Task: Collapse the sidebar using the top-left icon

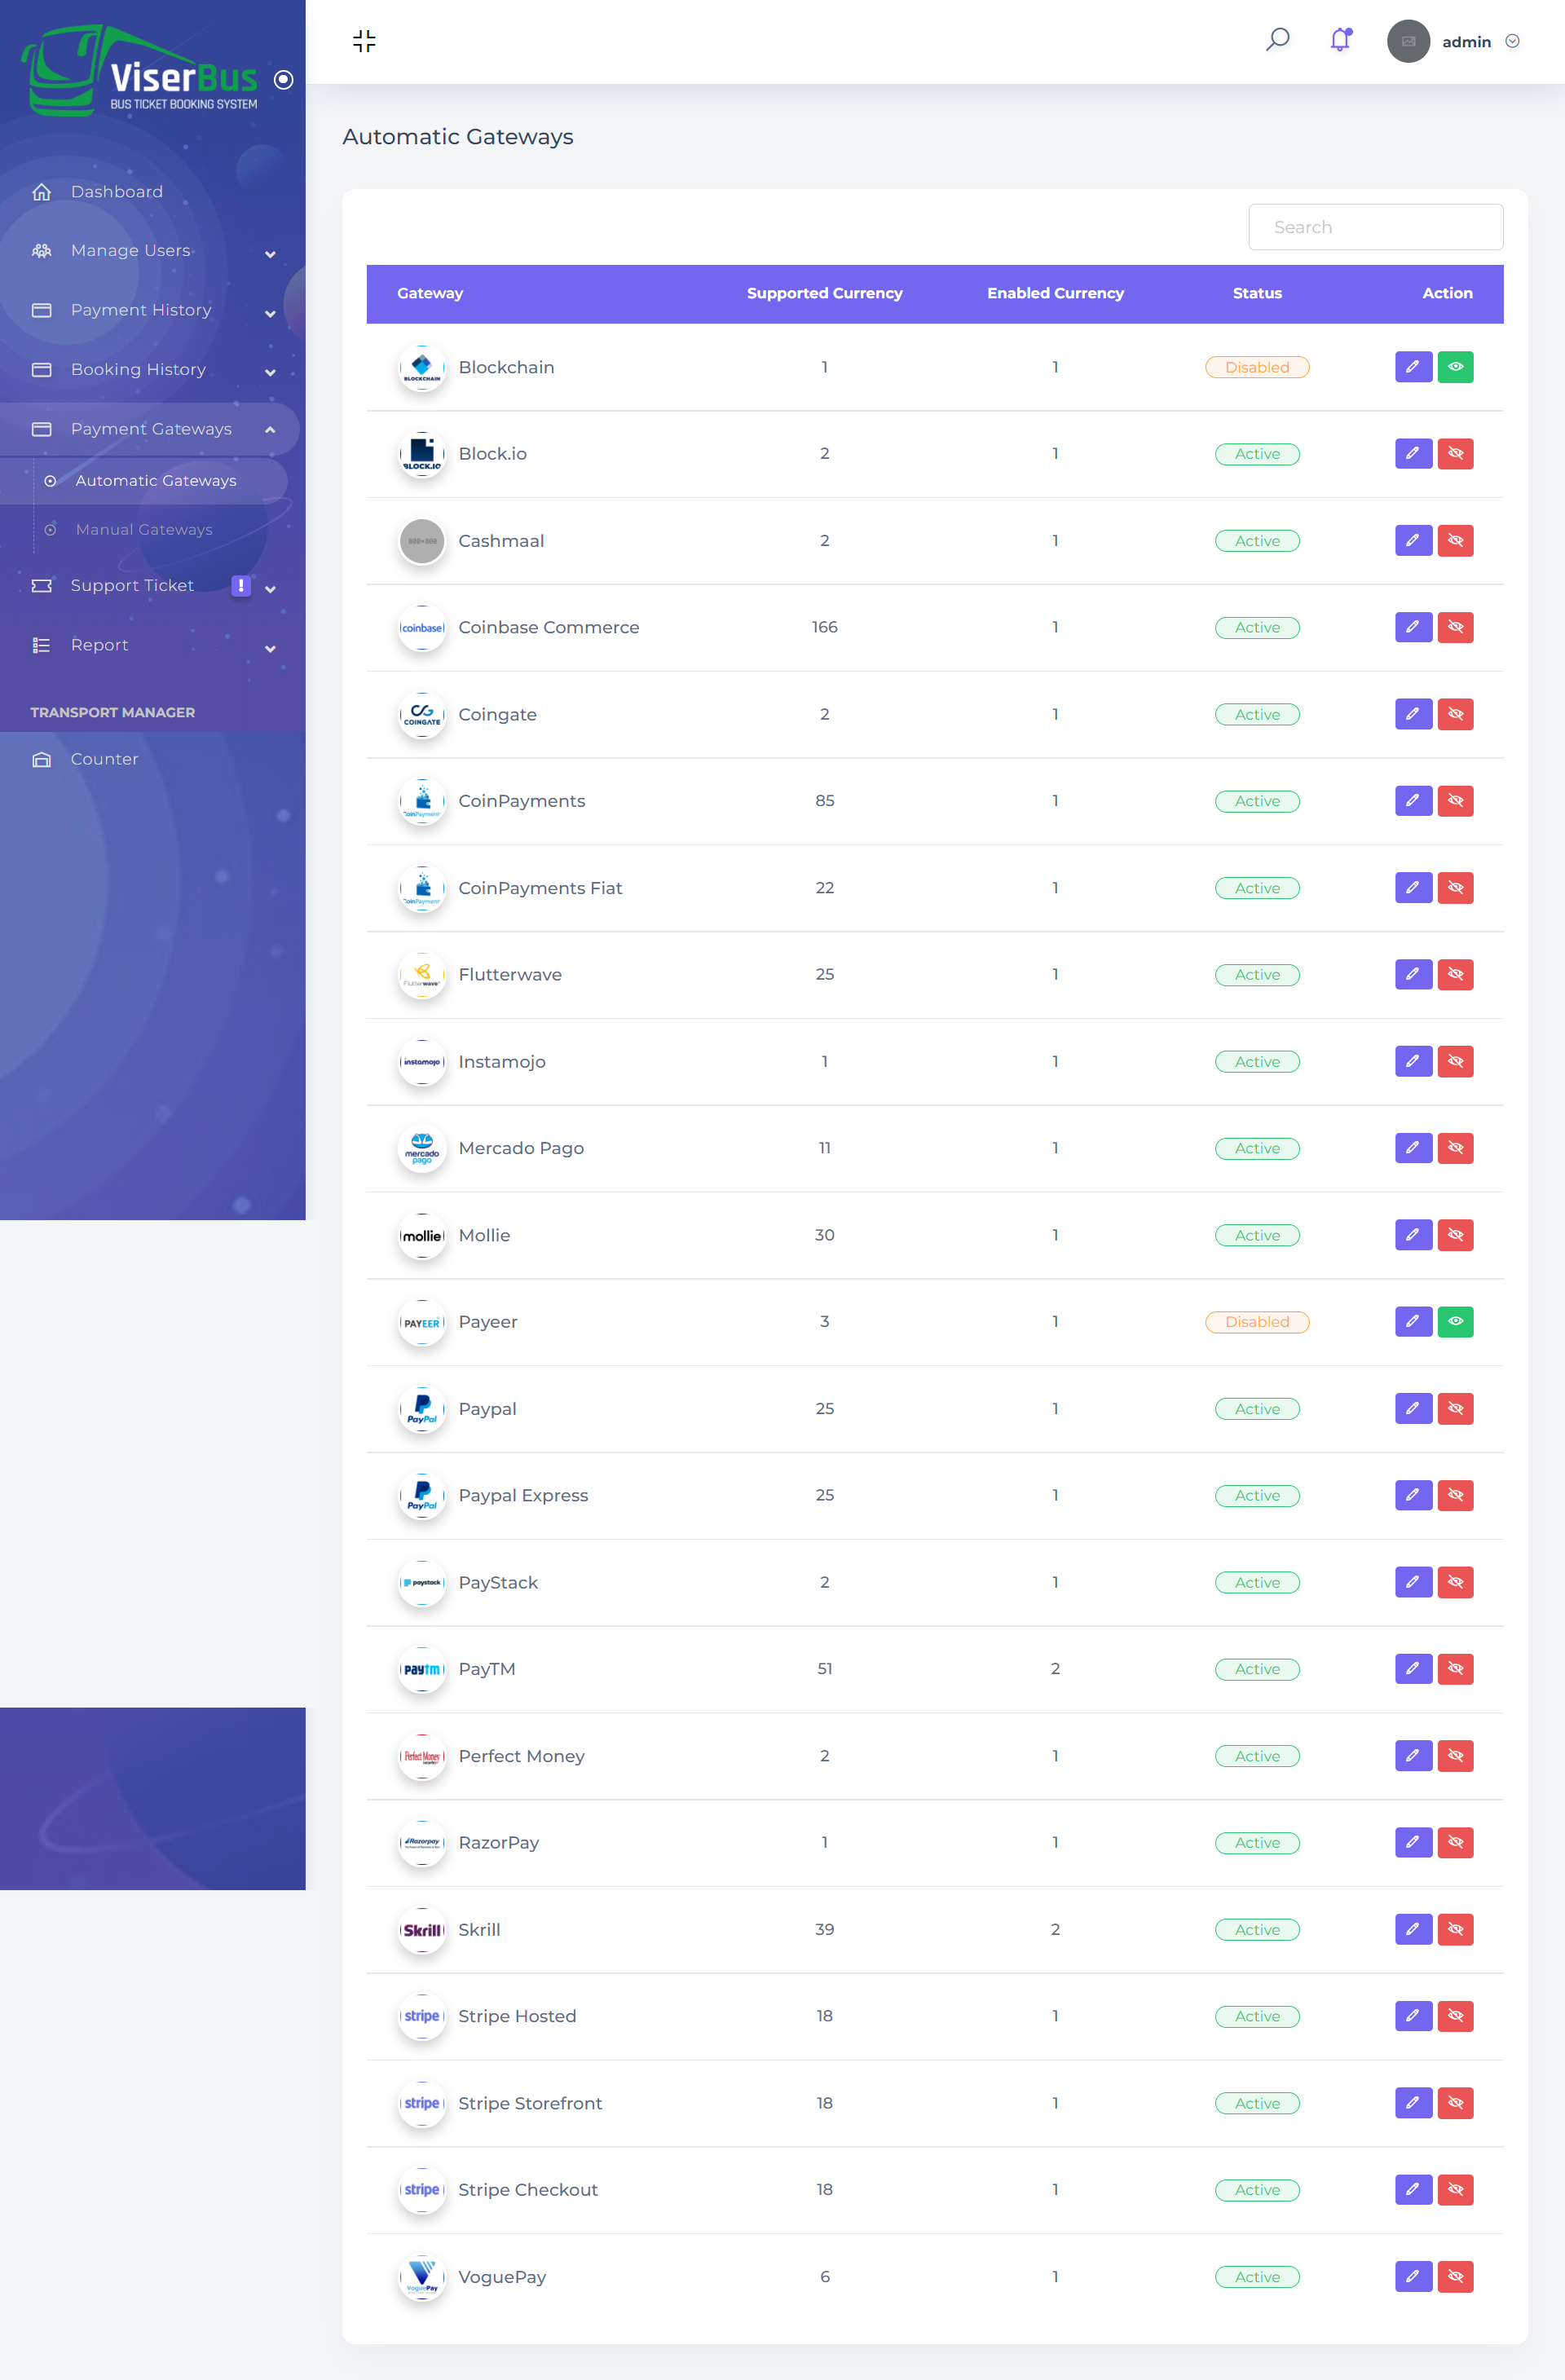Action: point(364,41)
